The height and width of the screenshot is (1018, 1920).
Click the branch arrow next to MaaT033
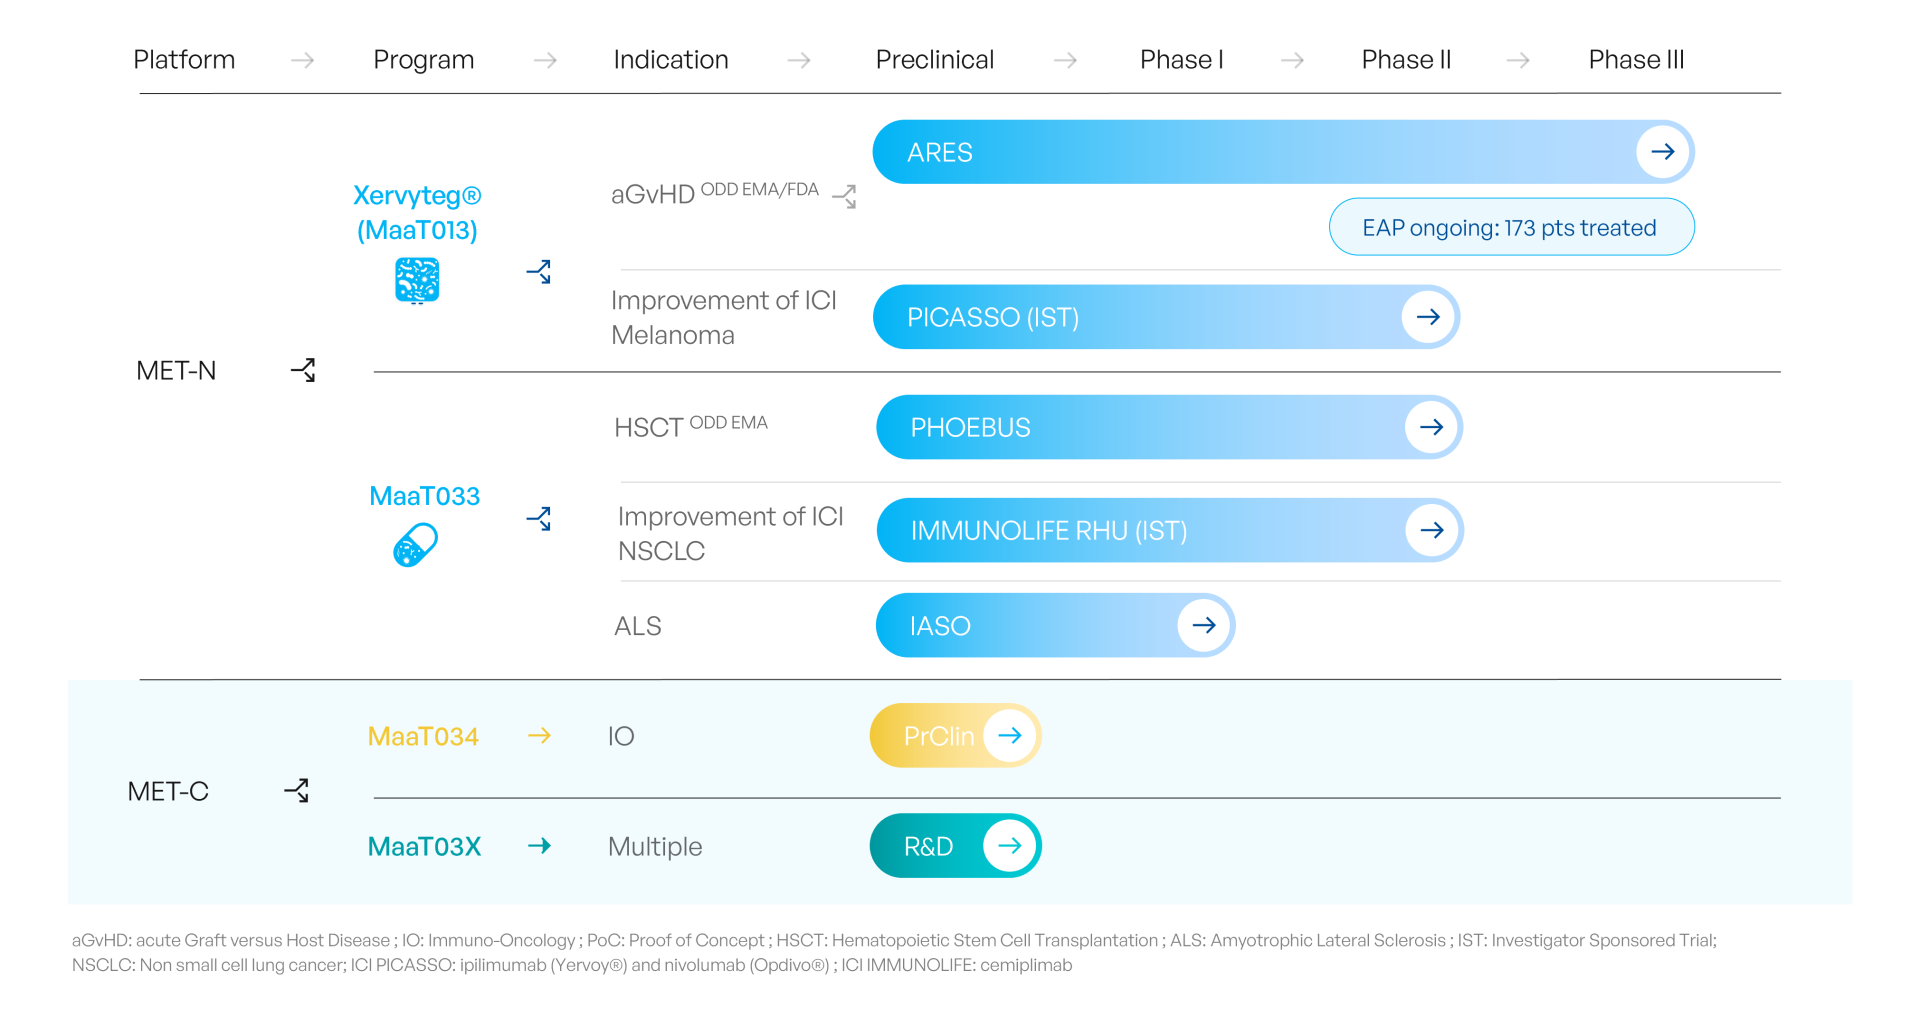(x=539, y=518)
